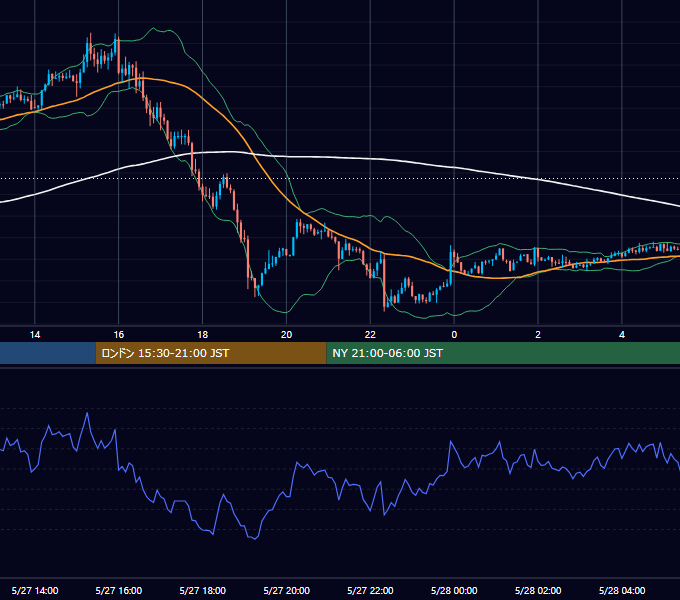Click the hour label 20 on the chart axis
Image resolution: width=680 pixels, height=600 pixels.
(286, 335)
